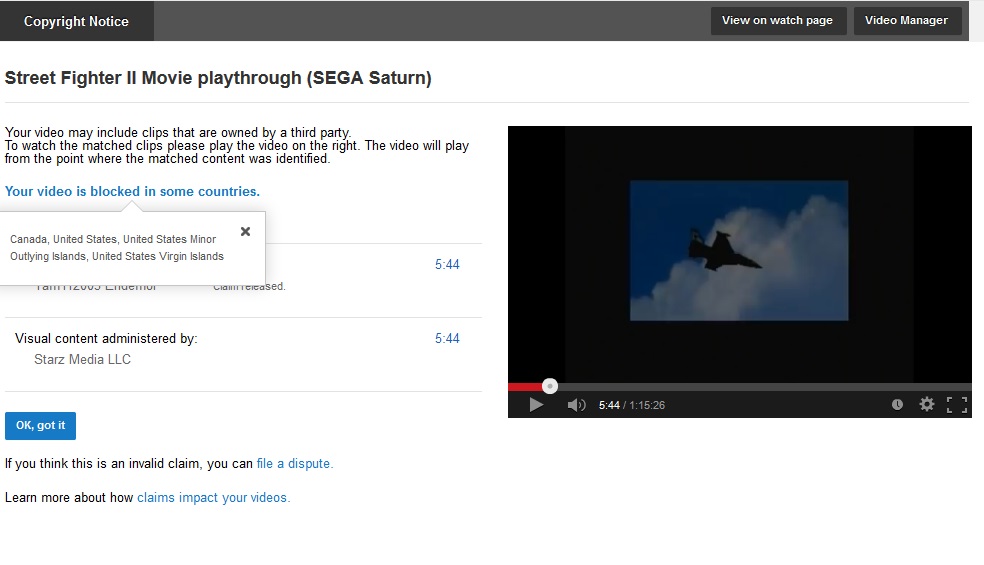Screen dimensions: 984x565
Task: Click the OK, got it button
Action: tap(40, 426)
